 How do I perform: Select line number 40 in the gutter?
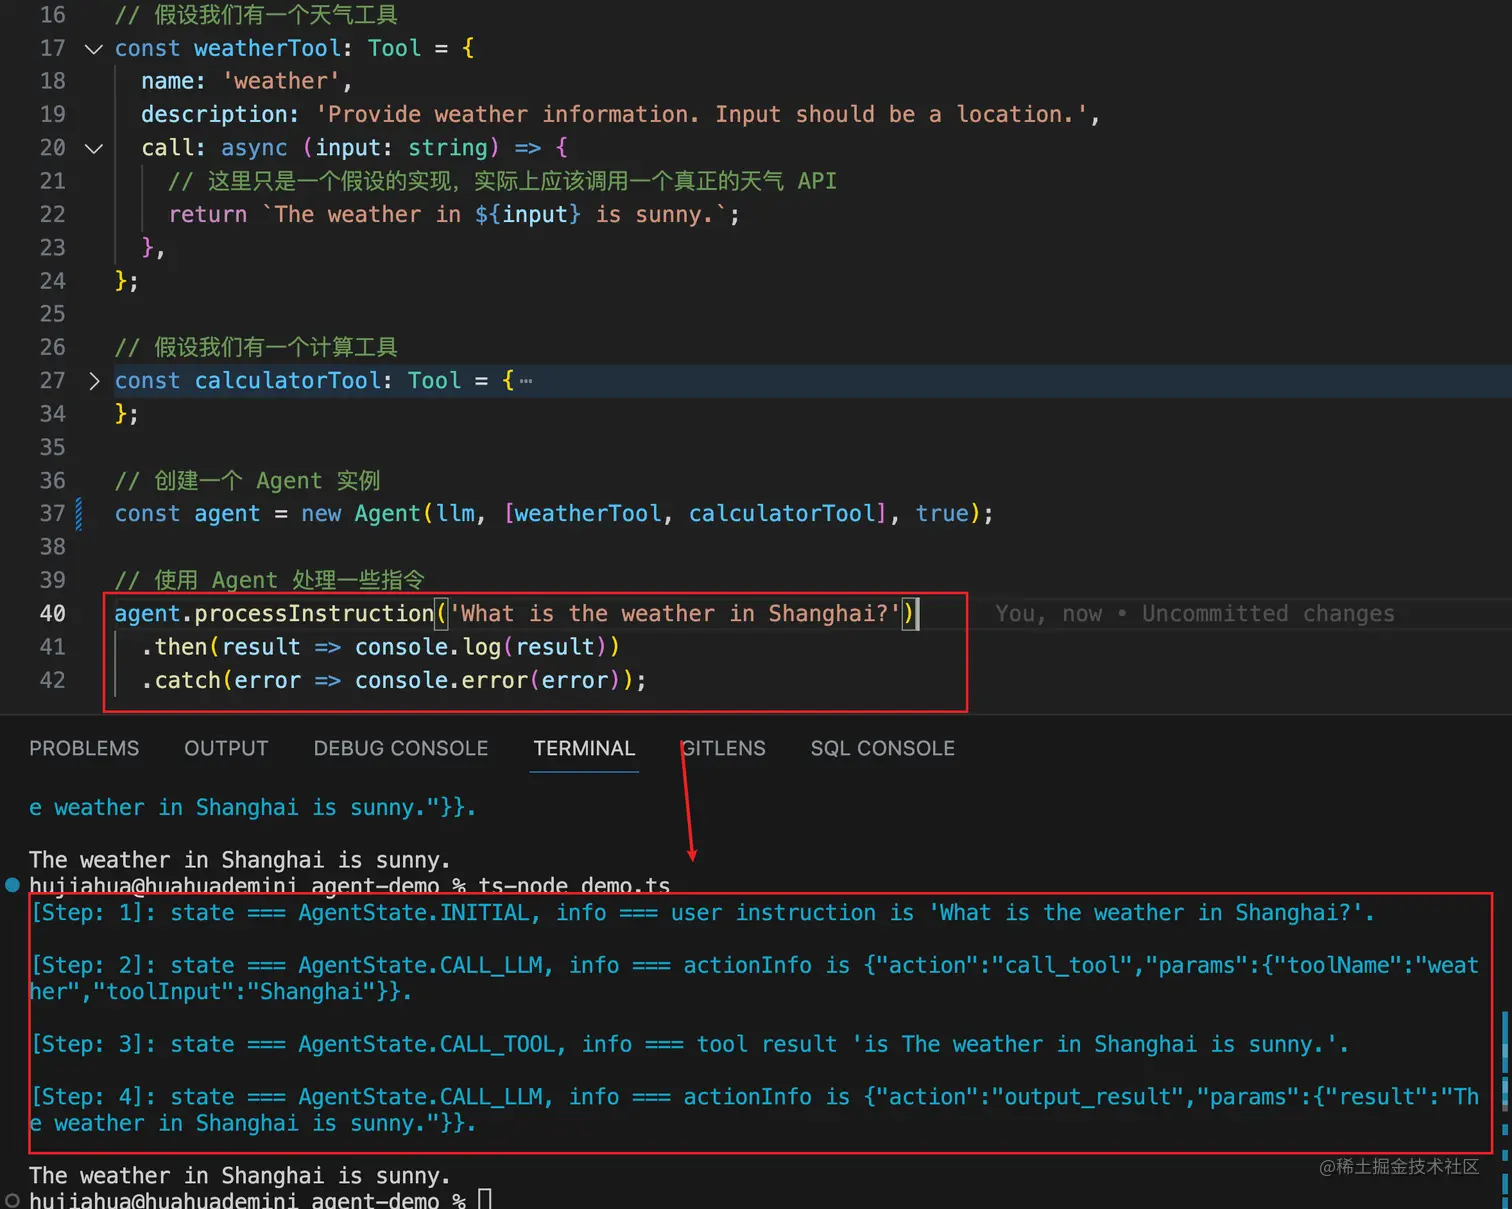52,614
